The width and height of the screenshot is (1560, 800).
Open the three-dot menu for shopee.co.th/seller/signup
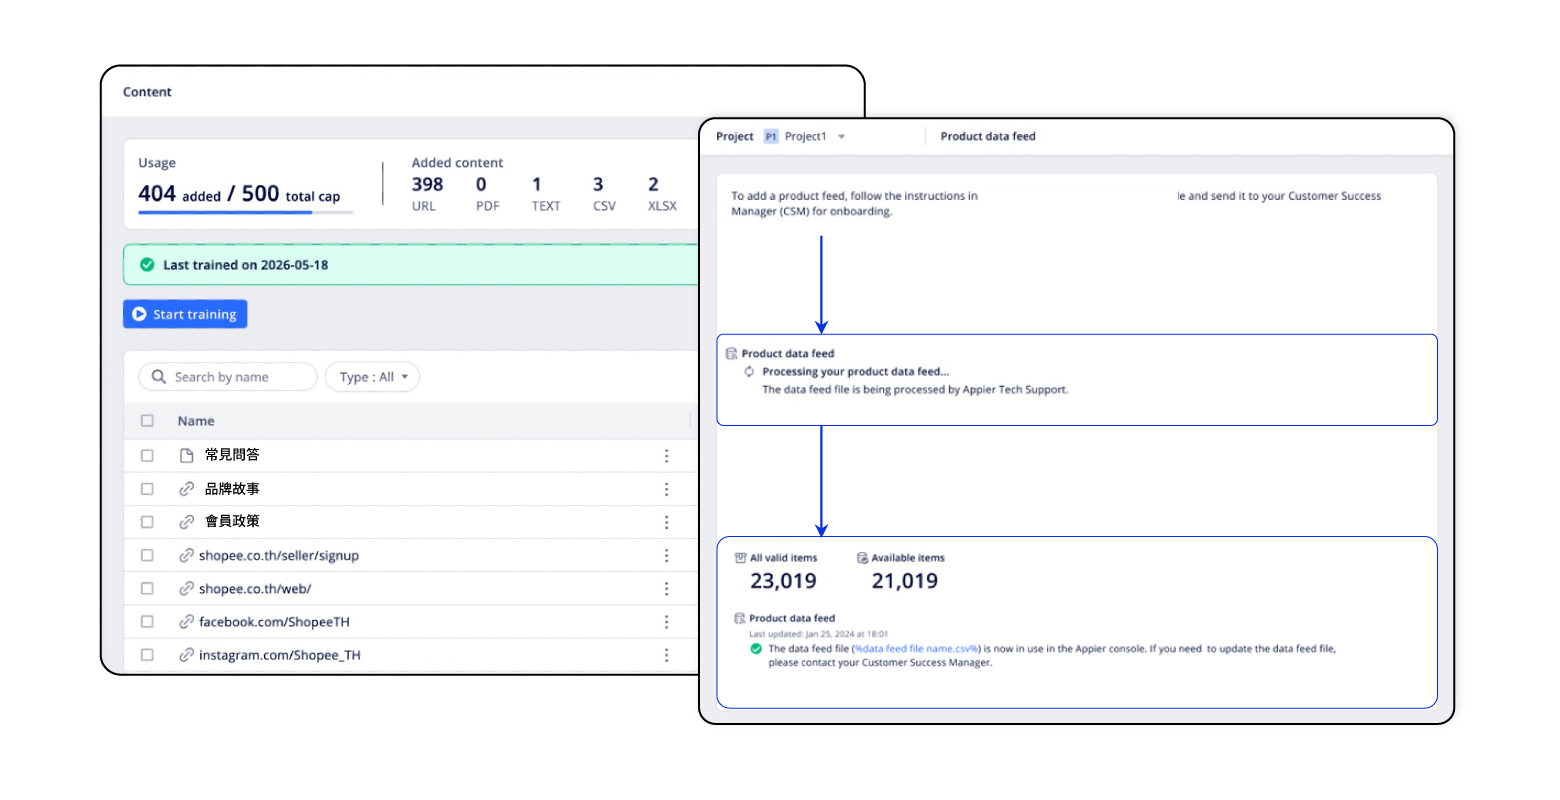pyautogui.click(x=666, y=556)
